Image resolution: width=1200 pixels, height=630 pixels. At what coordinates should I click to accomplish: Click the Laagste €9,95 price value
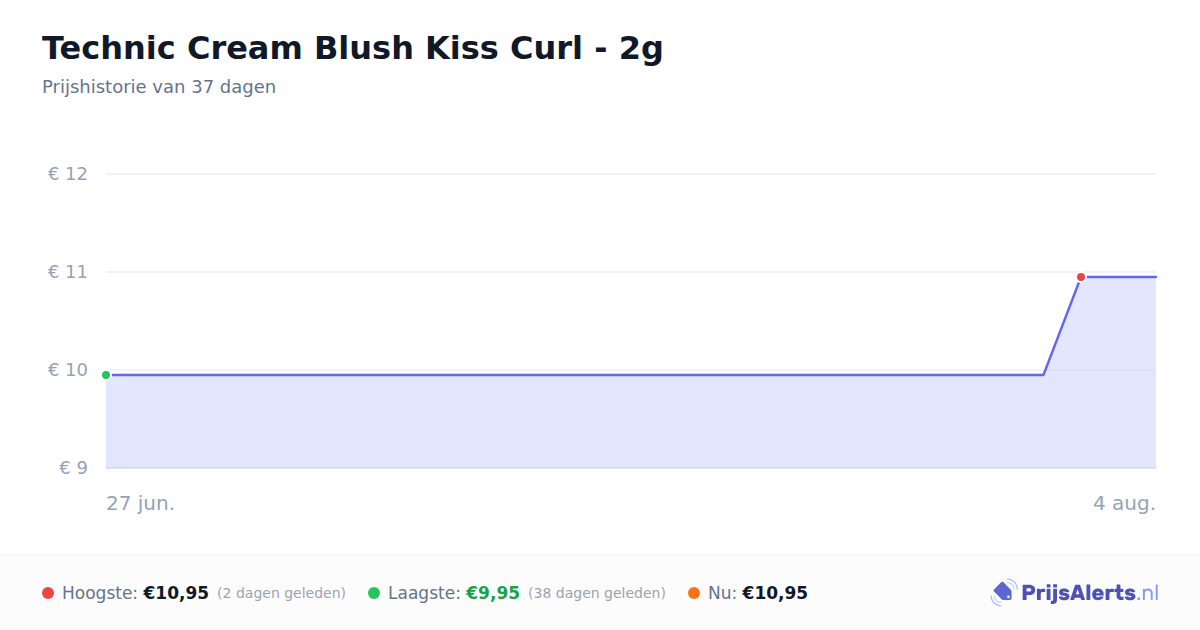(493, 593)
